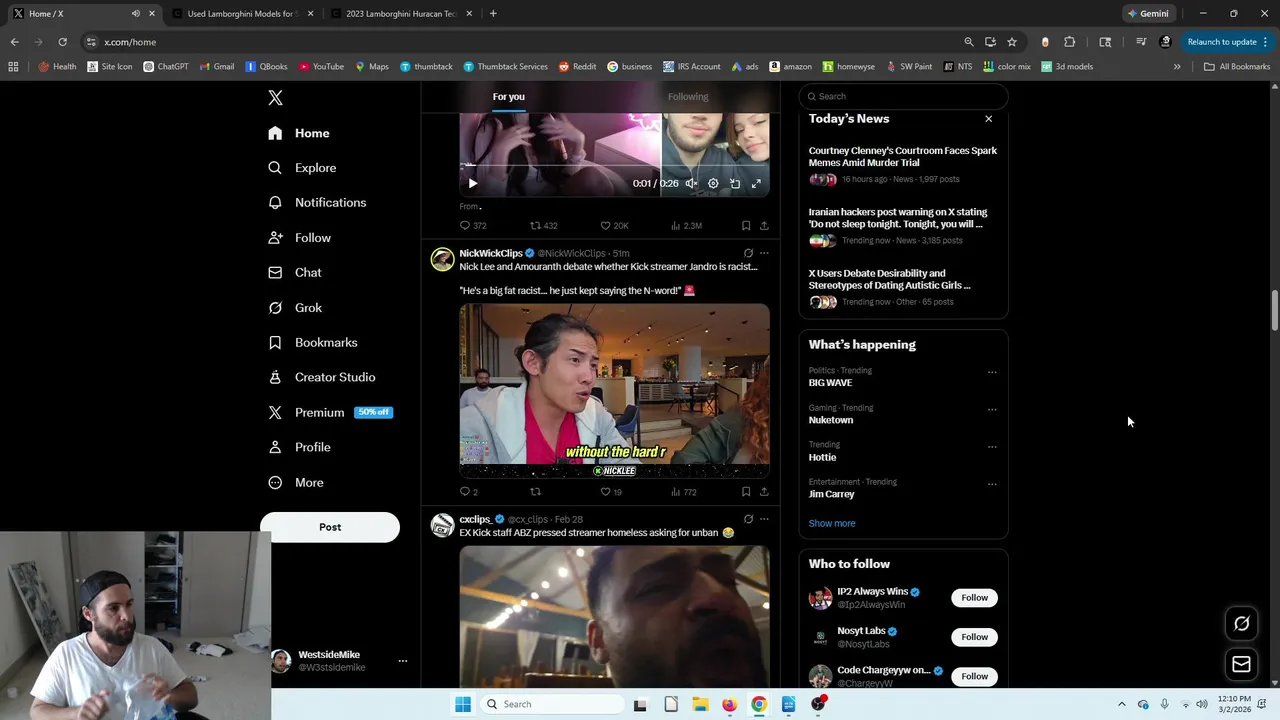Reply to the NickWickClips post
This screenshot has width=1280, height=720.
pyautogui.click(x=468, y=492)
